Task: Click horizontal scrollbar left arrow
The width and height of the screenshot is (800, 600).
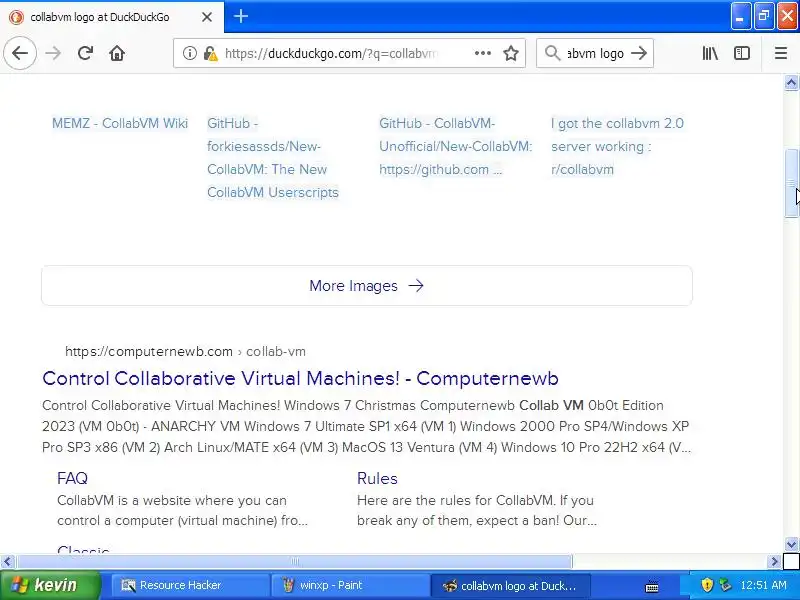Action: point(7,562)
